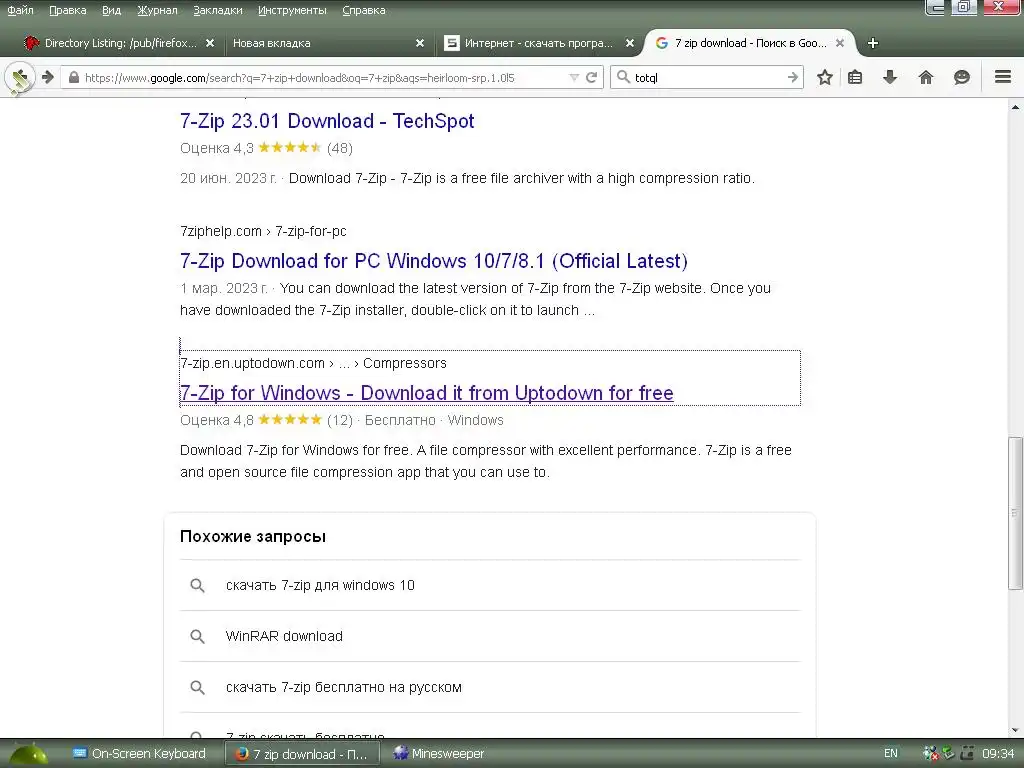This screenshot has width=1024, height=768.
Task: Open the Закладки menu
Action: [217, 10]
